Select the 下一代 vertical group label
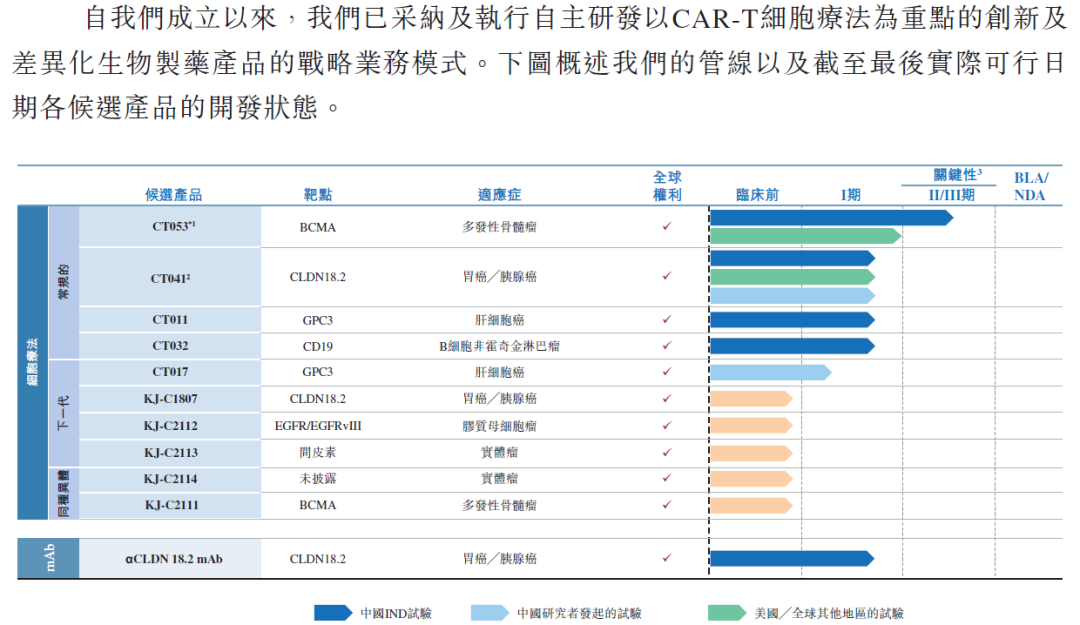Viewport: 1080px width, 625px height. tap(64, 412)
